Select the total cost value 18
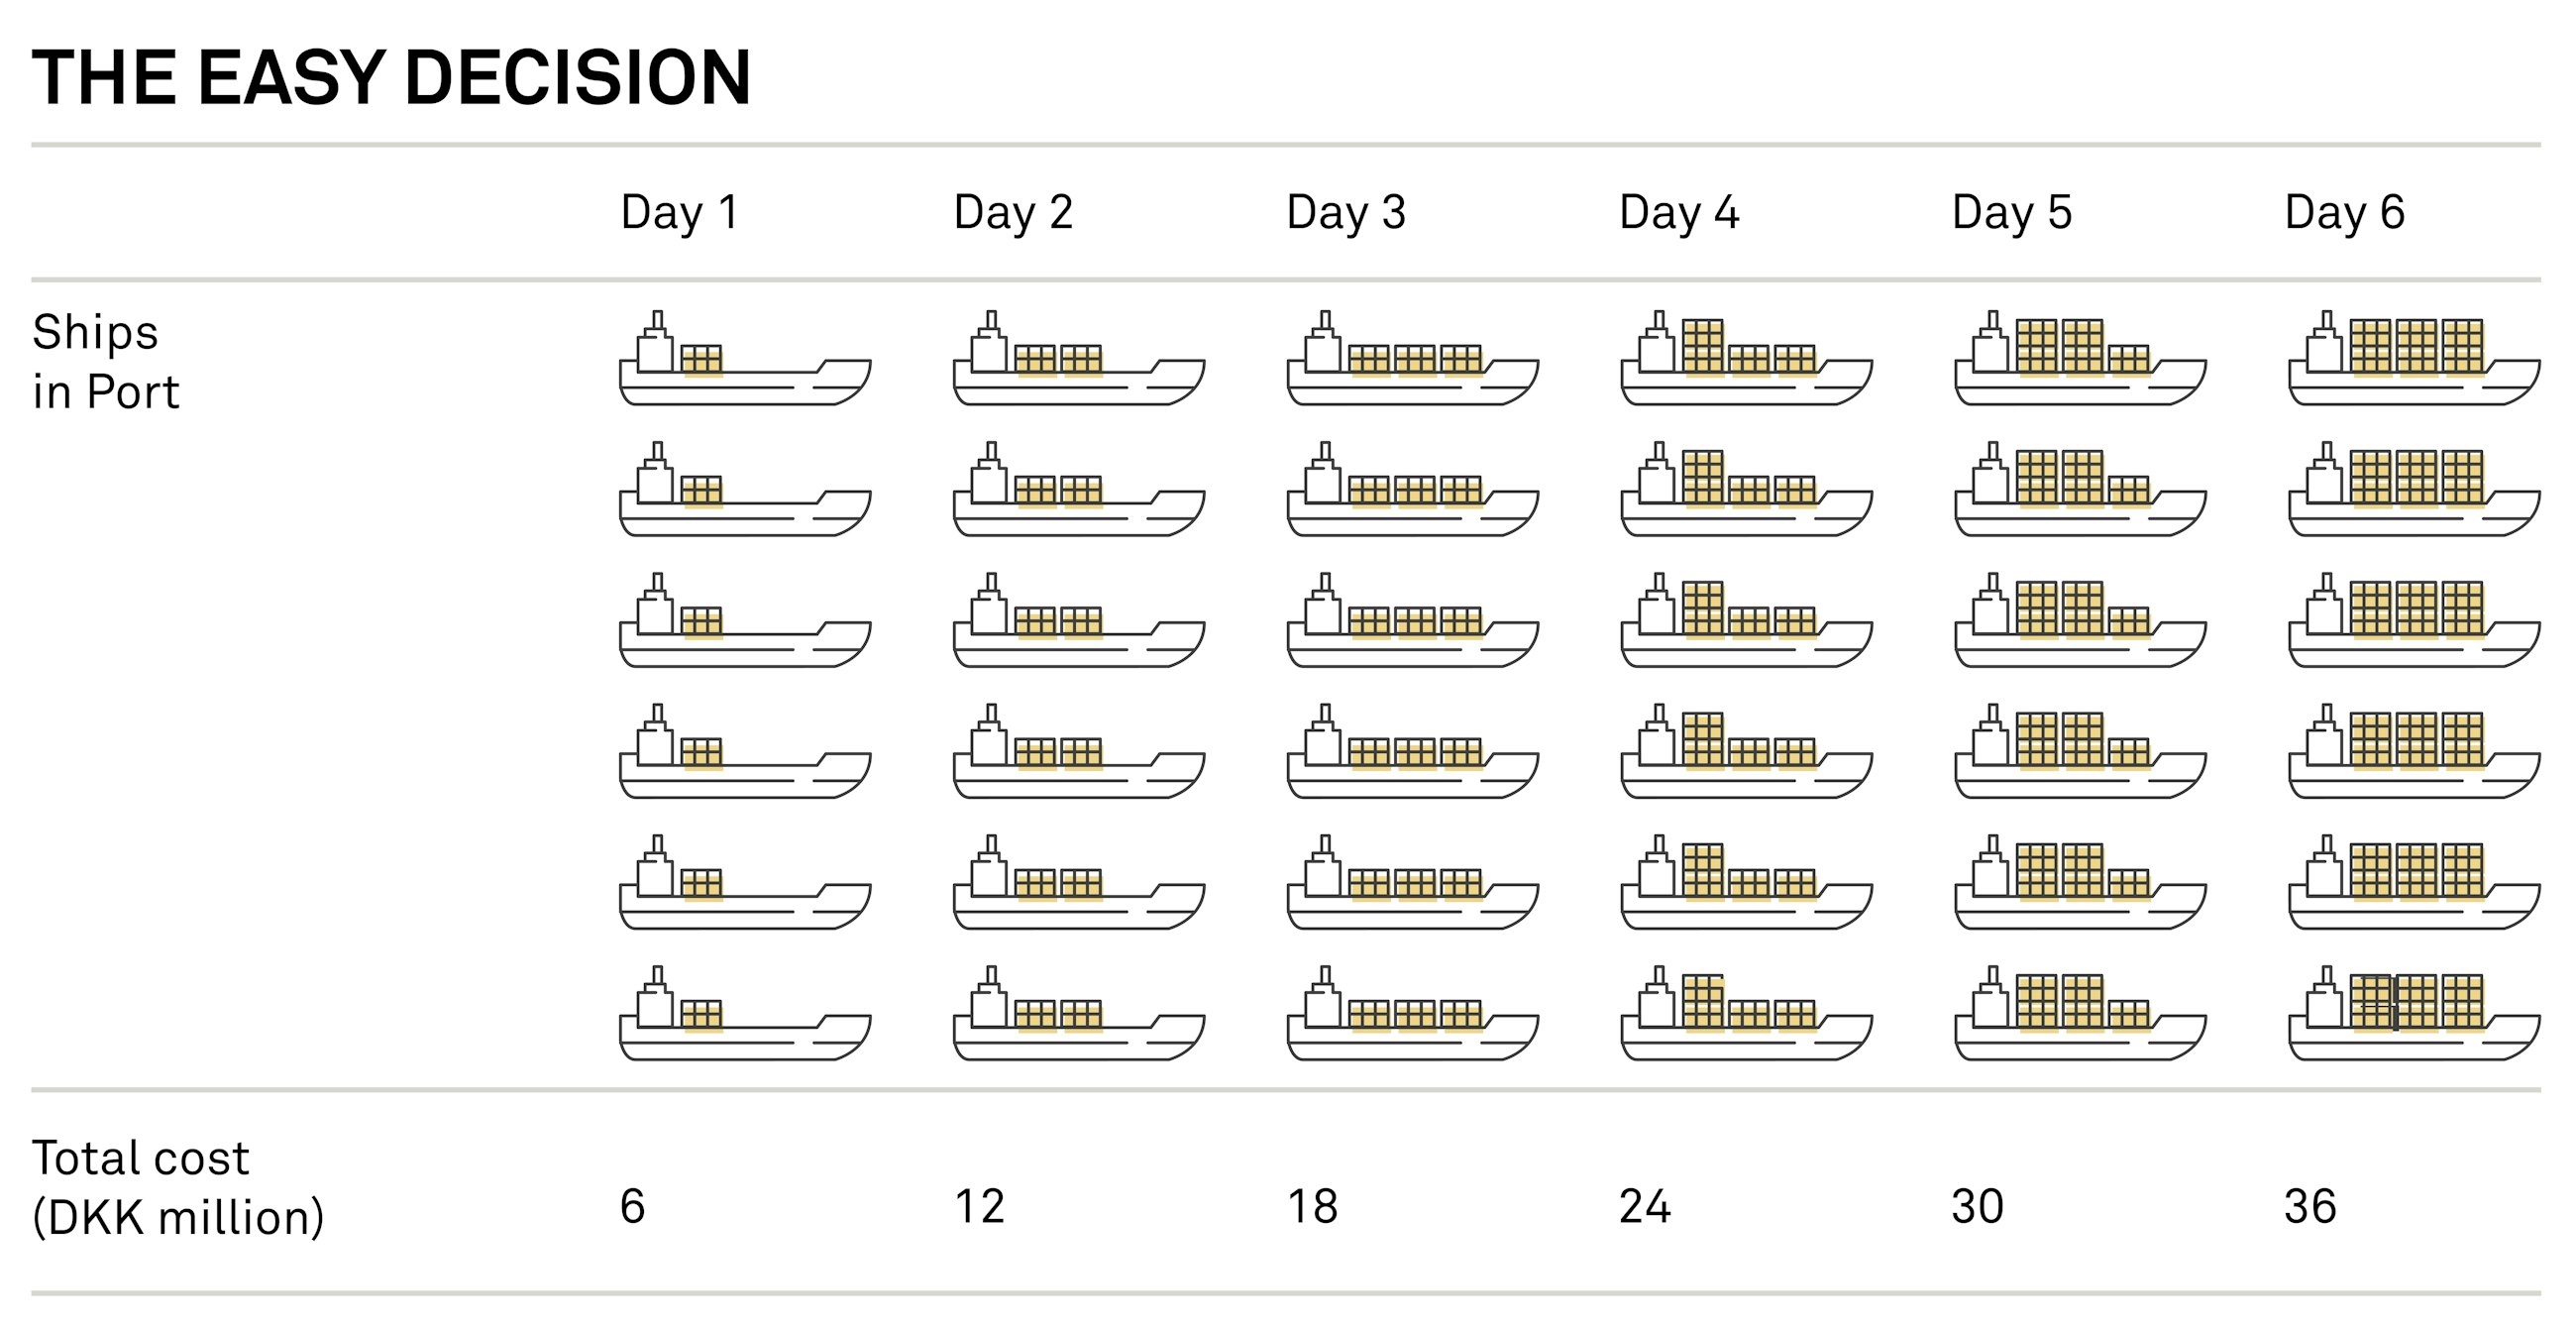The width and height of the screenshot is (2576, 1327). [x=1312, y=1206]
